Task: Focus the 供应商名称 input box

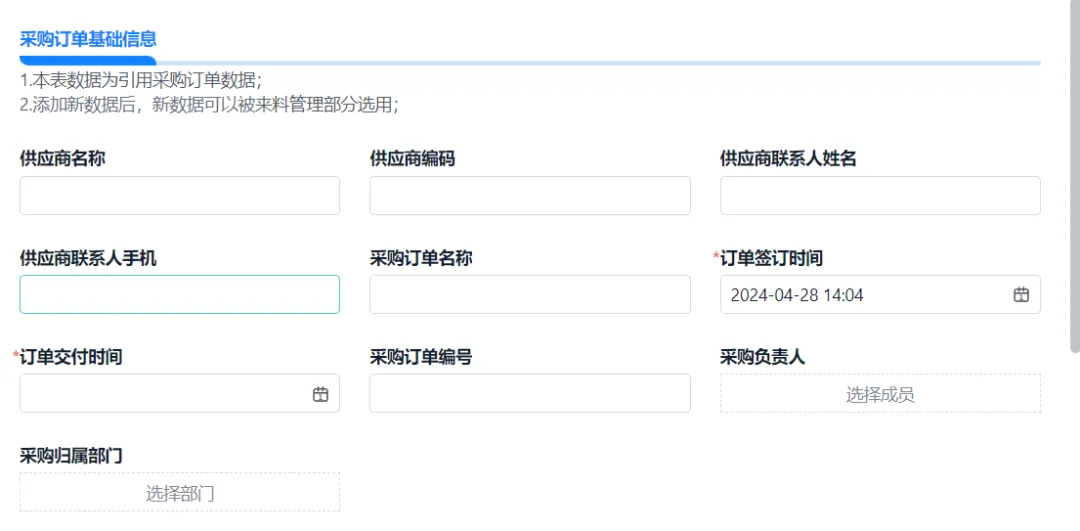Action: point(180,196)
